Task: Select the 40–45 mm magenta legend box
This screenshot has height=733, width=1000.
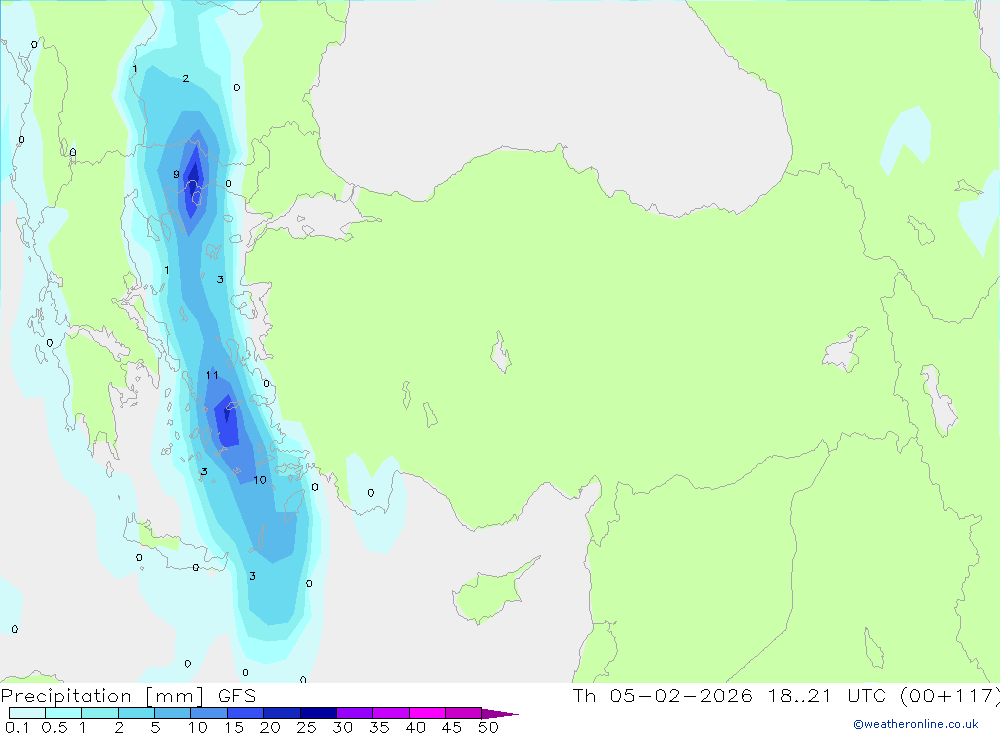Action: [427, 713]
